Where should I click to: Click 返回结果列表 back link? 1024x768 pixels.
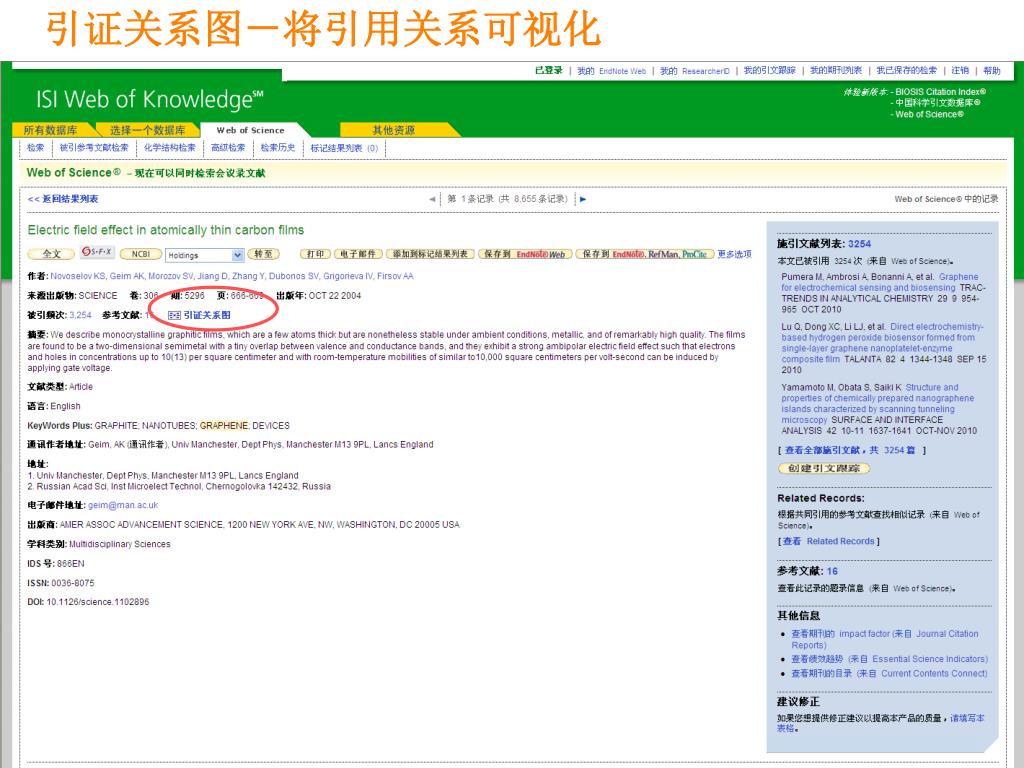pos(63,199)
